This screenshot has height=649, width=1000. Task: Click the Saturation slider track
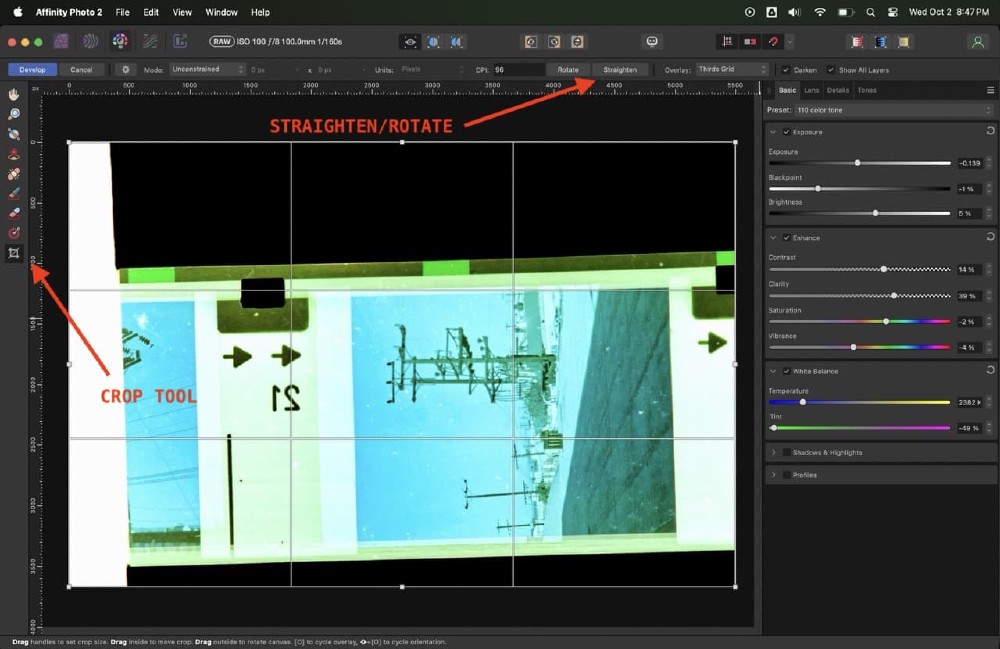[x=859, y=321]
